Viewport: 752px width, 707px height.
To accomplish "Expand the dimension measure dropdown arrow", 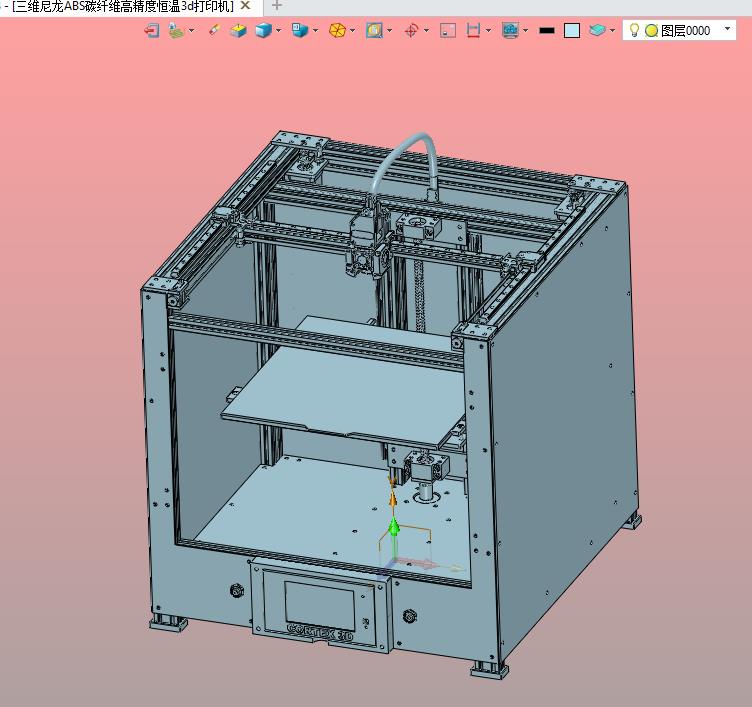I will (x=488, y=31).
